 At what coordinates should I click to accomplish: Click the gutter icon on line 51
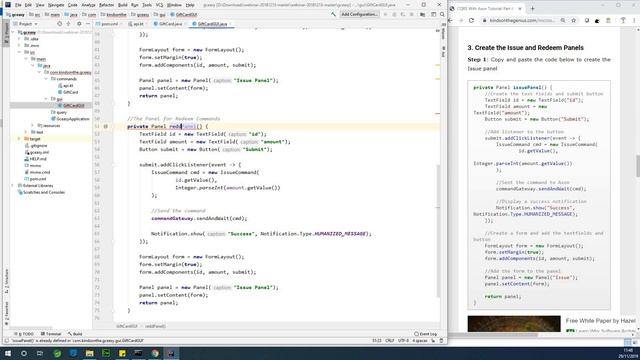click(106, 127)
